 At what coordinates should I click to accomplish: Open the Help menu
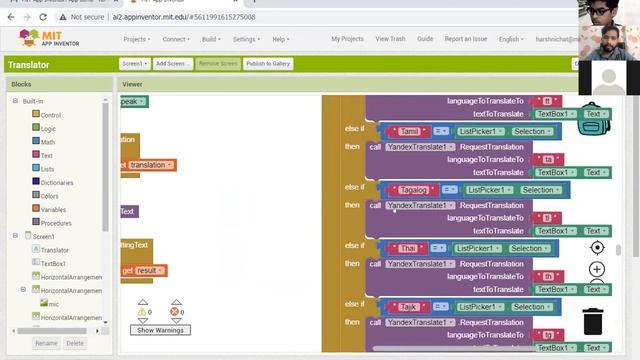[x=280, y=39]
